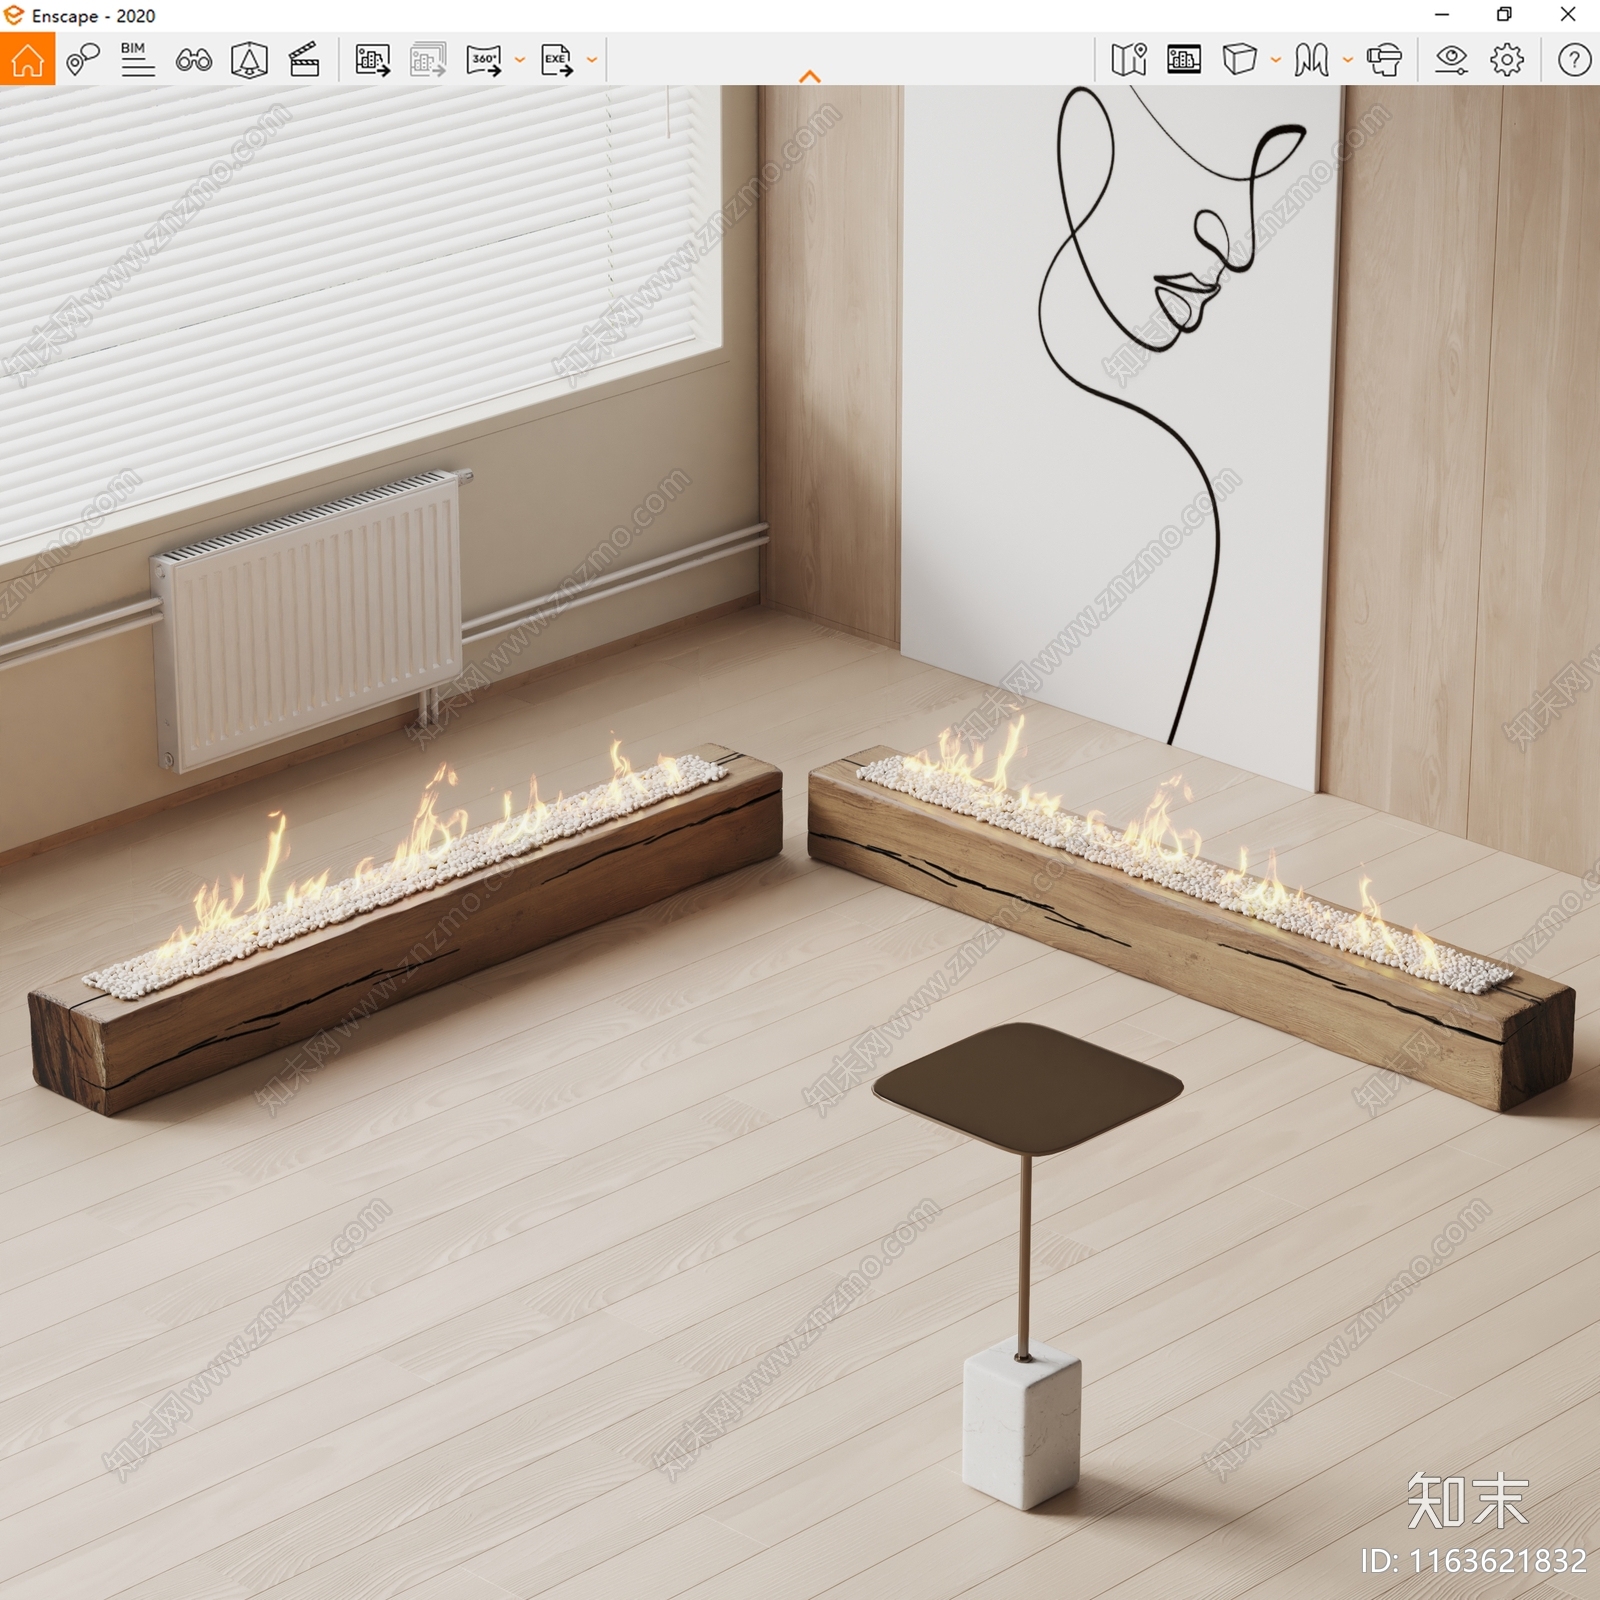The width and height of the screenshot is (1600, 1600).
Task: Restore down the Enscape window
Action: [x=1504, y=15]
